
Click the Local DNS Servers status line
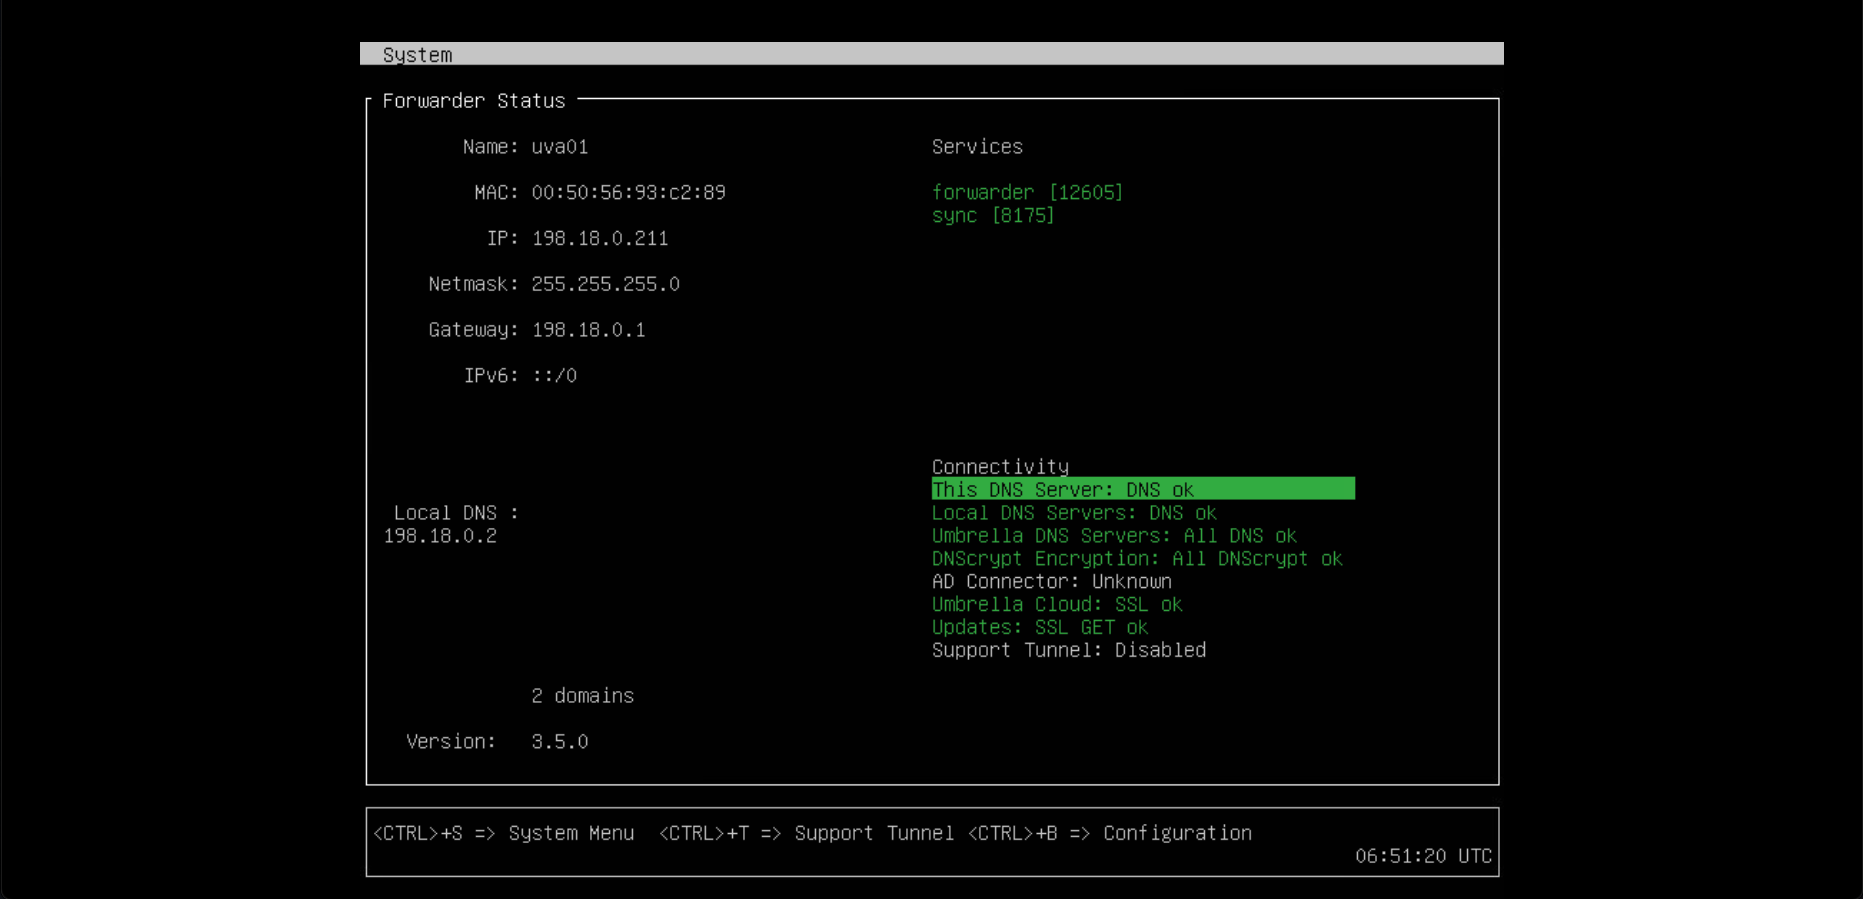click(x=1073, y=513)
